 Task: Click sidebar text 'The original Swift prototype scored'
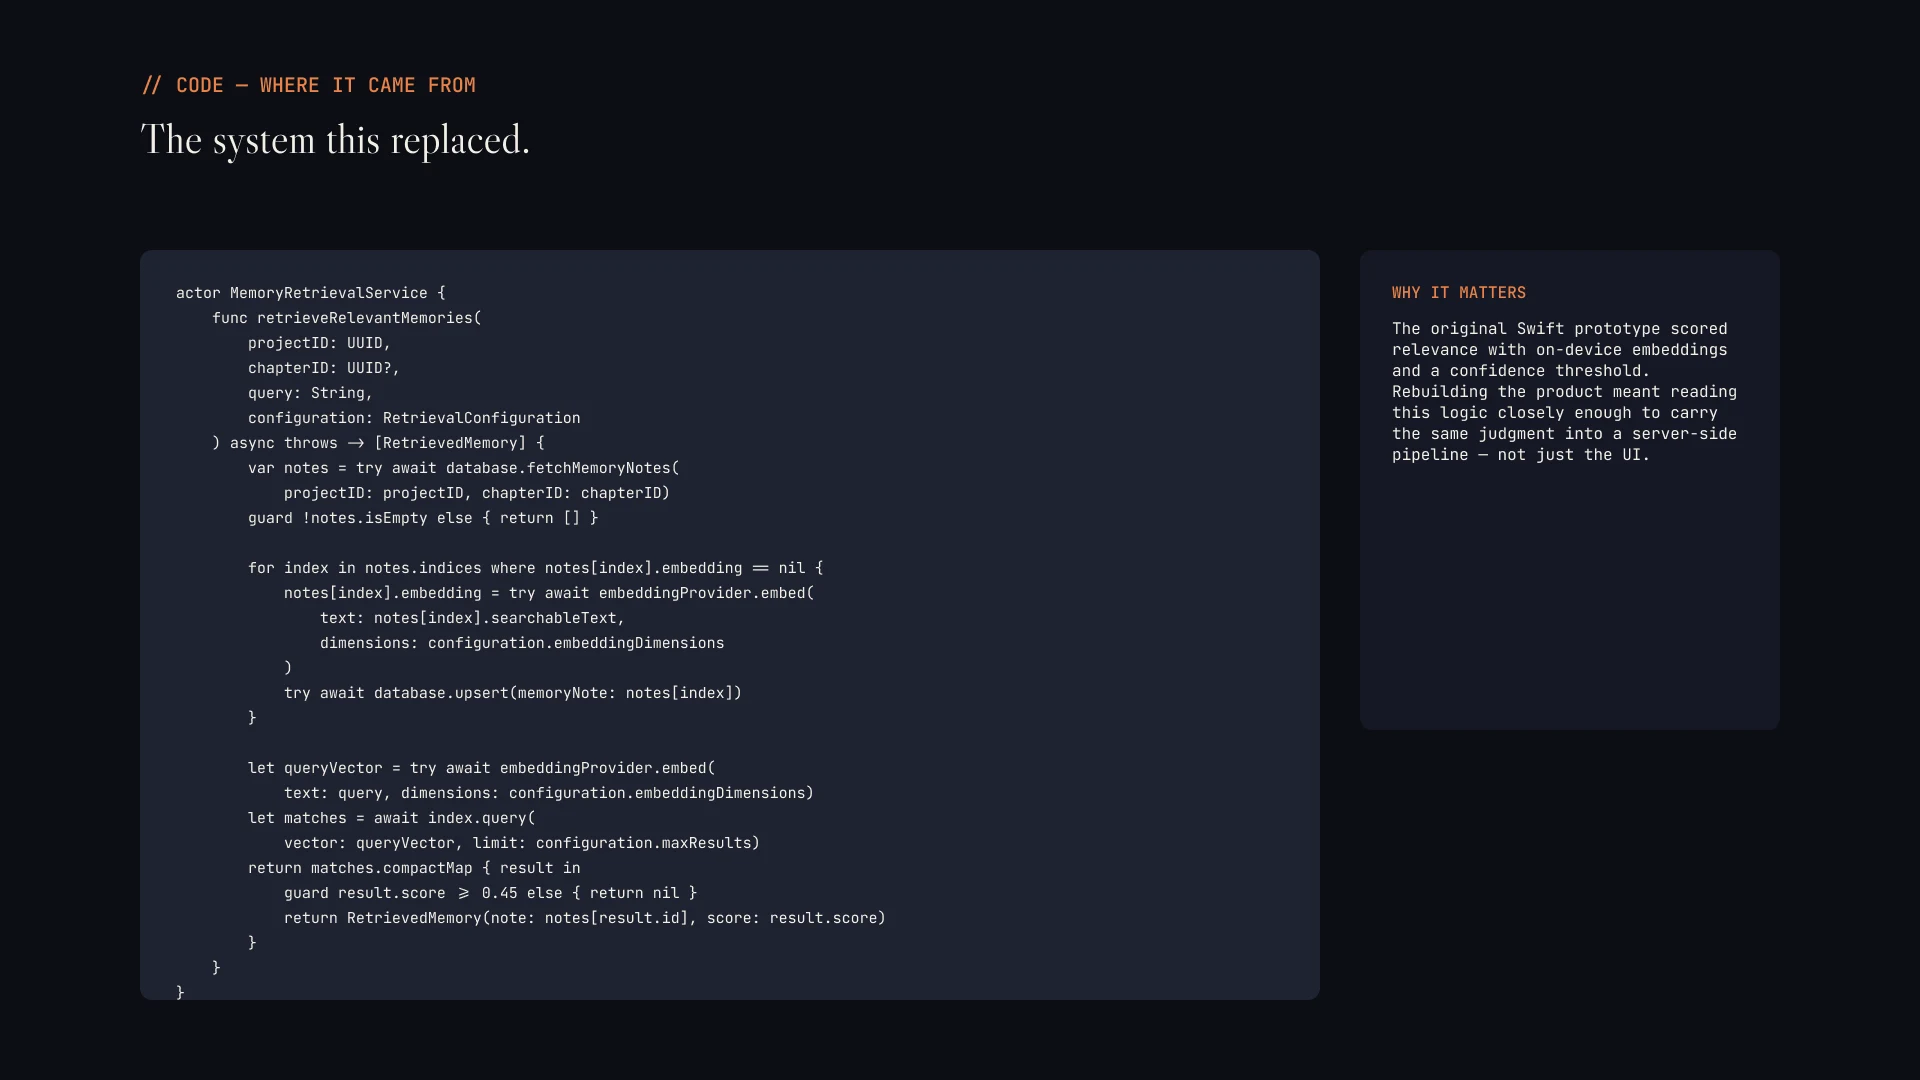[x=1560, y=329]
